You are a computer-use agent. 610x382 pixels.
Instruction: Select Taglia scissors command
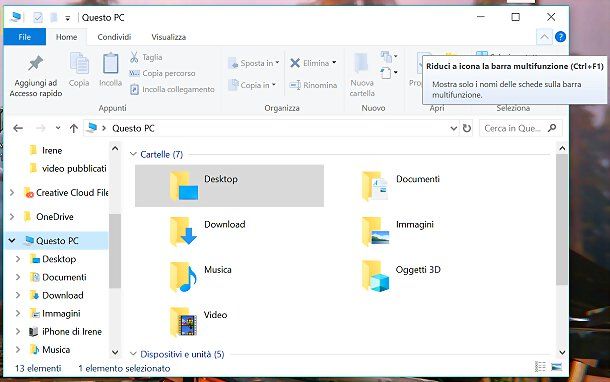tap(146, 57)
